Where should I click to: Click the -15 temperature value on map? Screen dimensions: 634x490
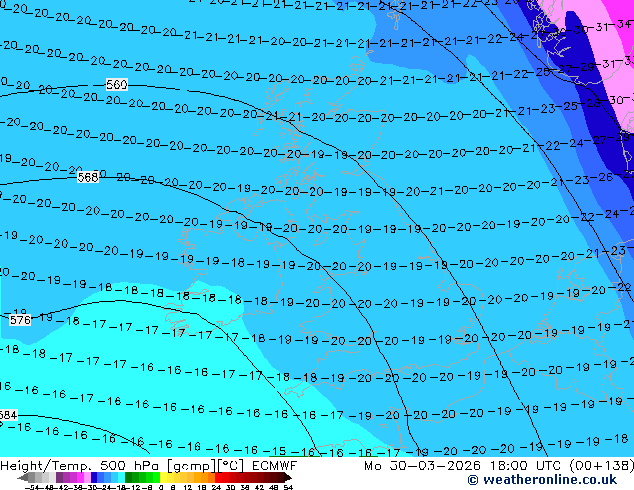pos(275,451)
